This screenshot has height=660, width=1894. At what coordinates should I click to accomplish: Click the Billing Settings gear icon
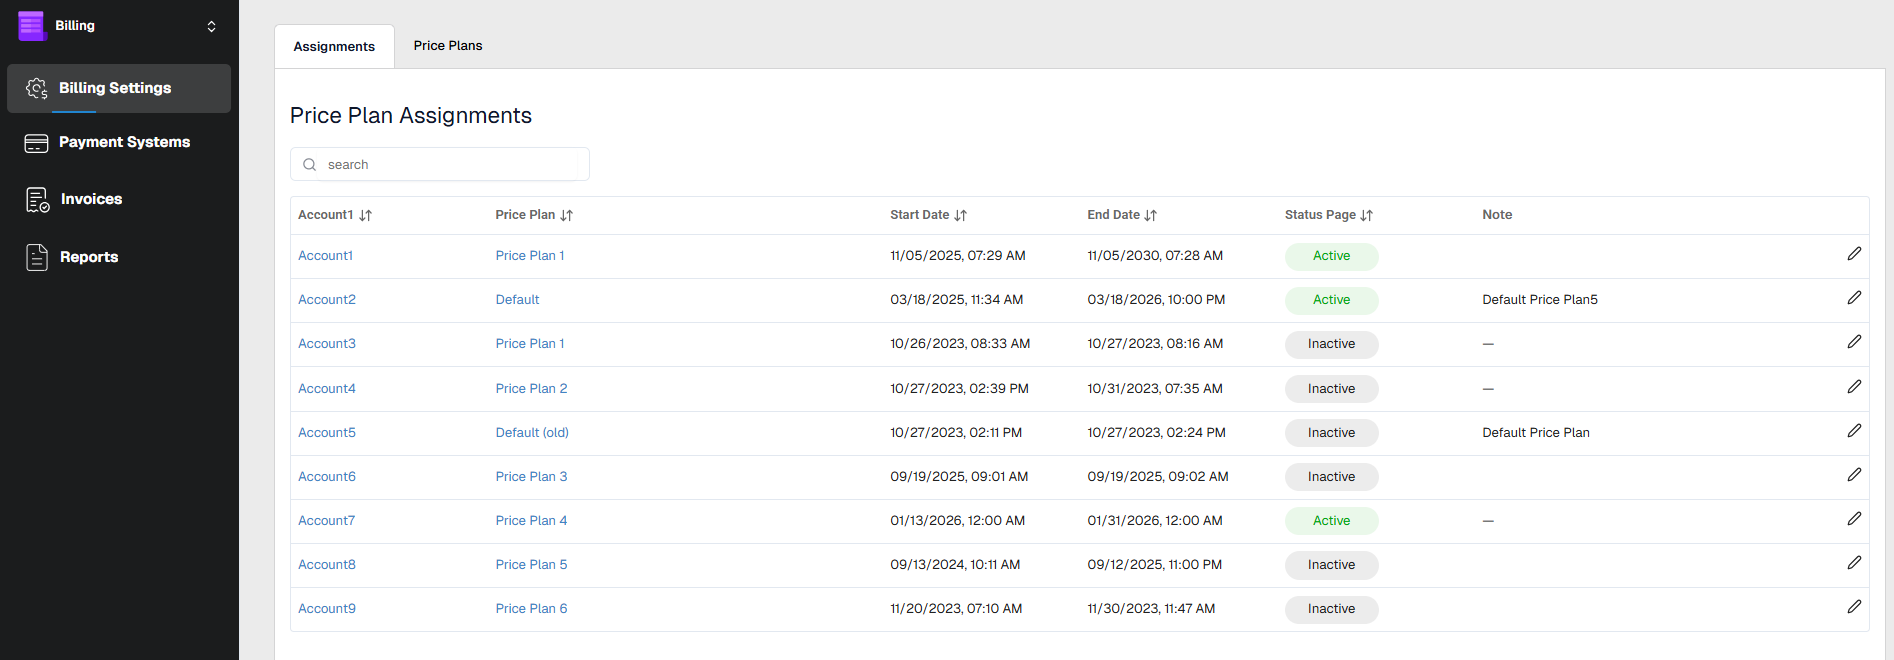[37, 89]
